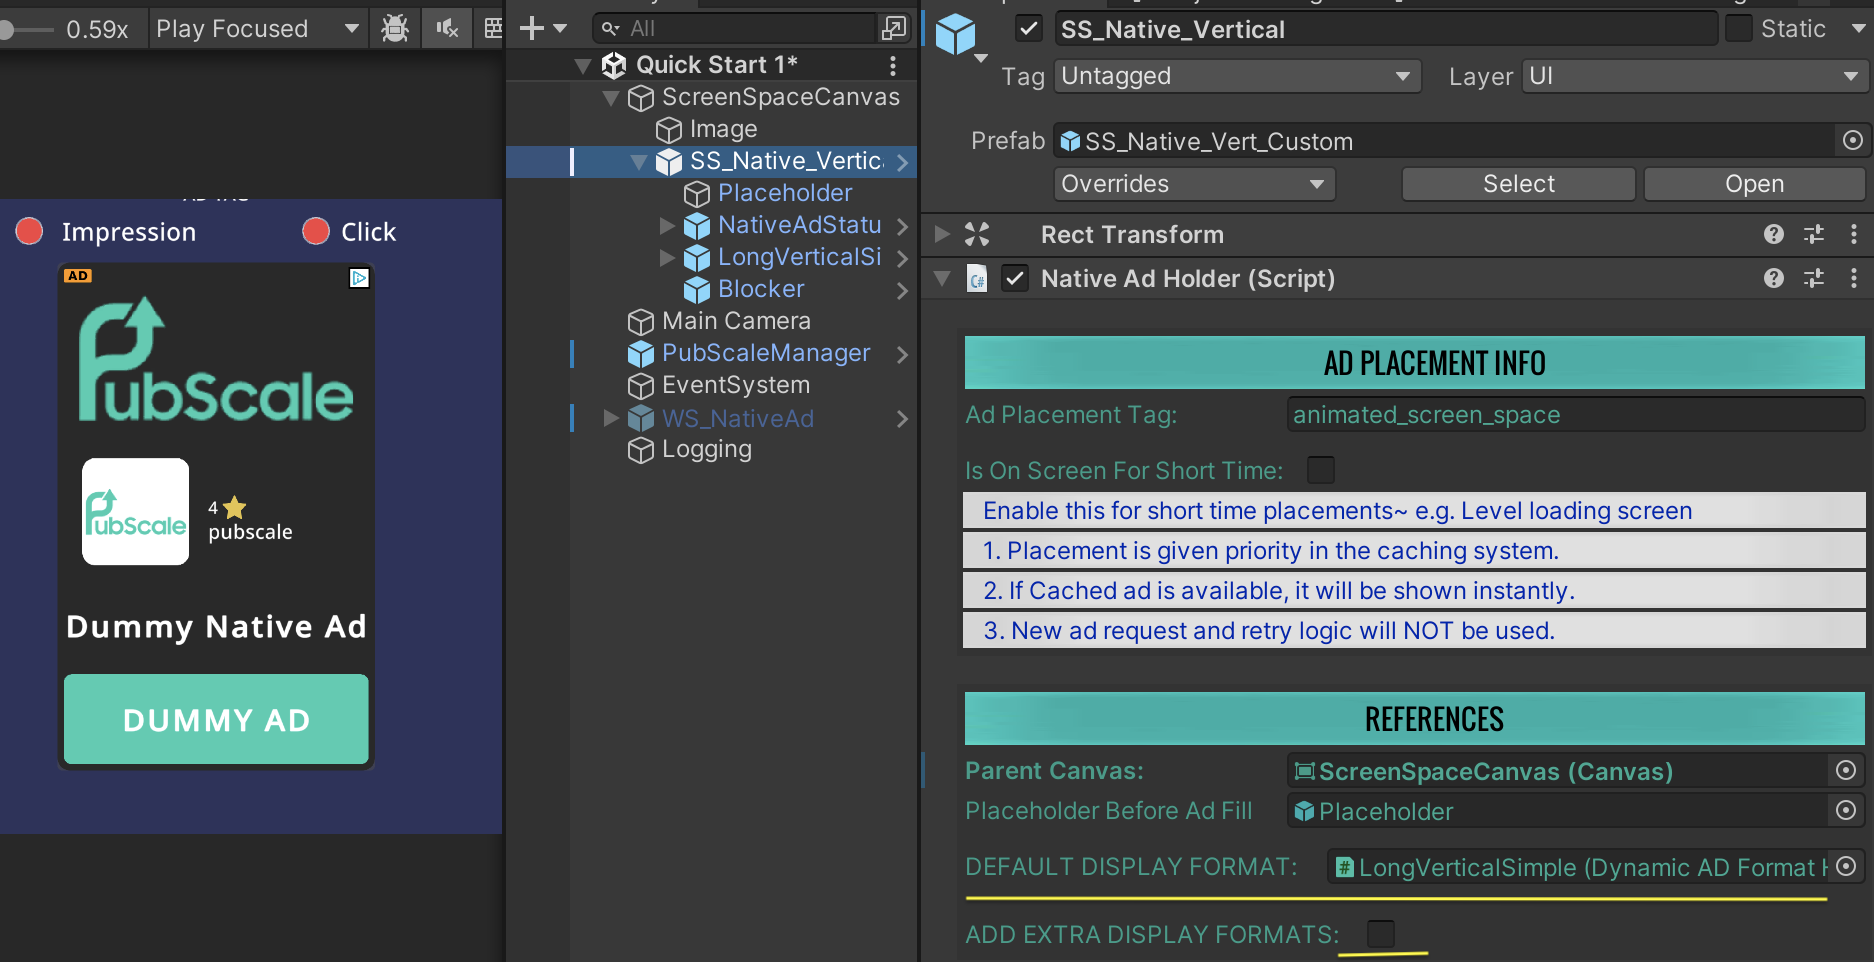Image resolution: width=1874 pixels, height=962 pixels.
Task: Enable the Is On Screen For Short Time checkbox
Action: (x=1320, y=470)
